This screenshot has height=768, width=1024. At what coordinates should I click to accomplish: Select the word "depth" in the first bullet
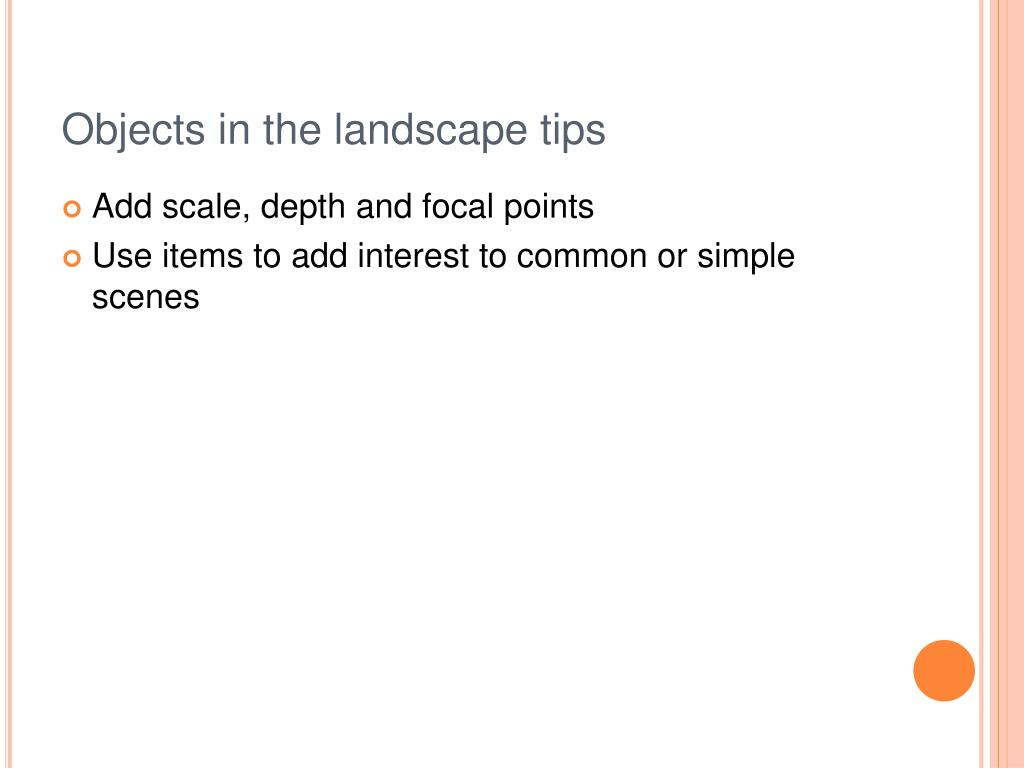pyautogui.click(x=303, y=208)
